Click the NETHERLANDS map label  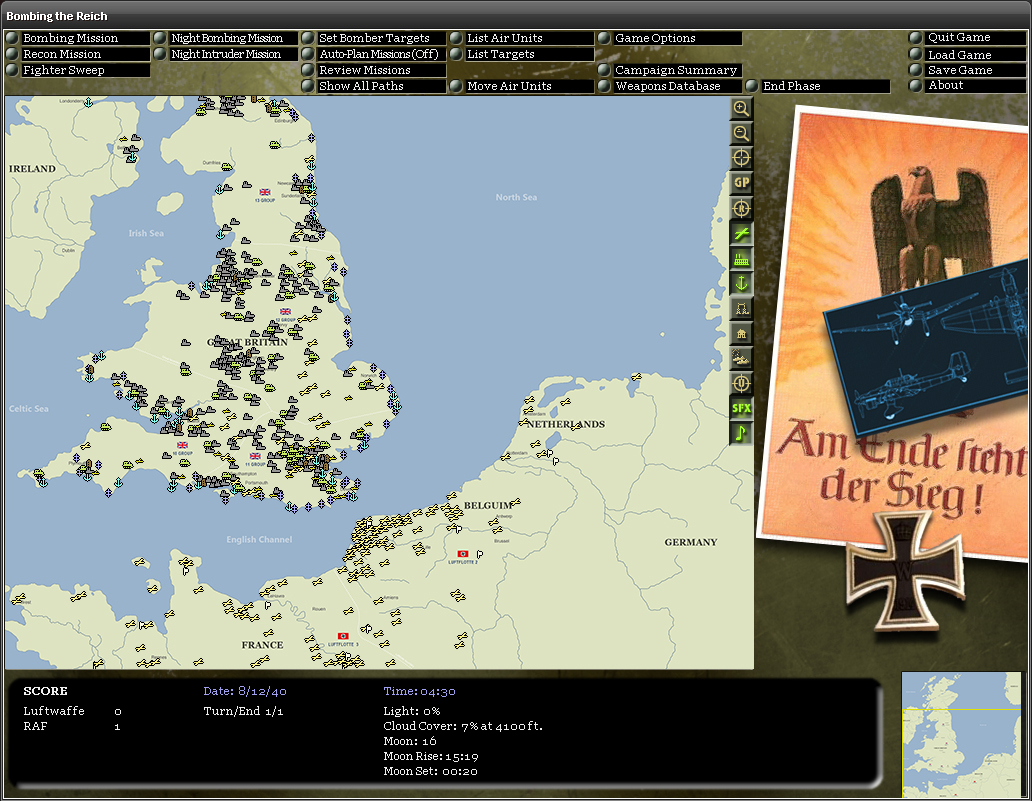(x=566, y=425)
